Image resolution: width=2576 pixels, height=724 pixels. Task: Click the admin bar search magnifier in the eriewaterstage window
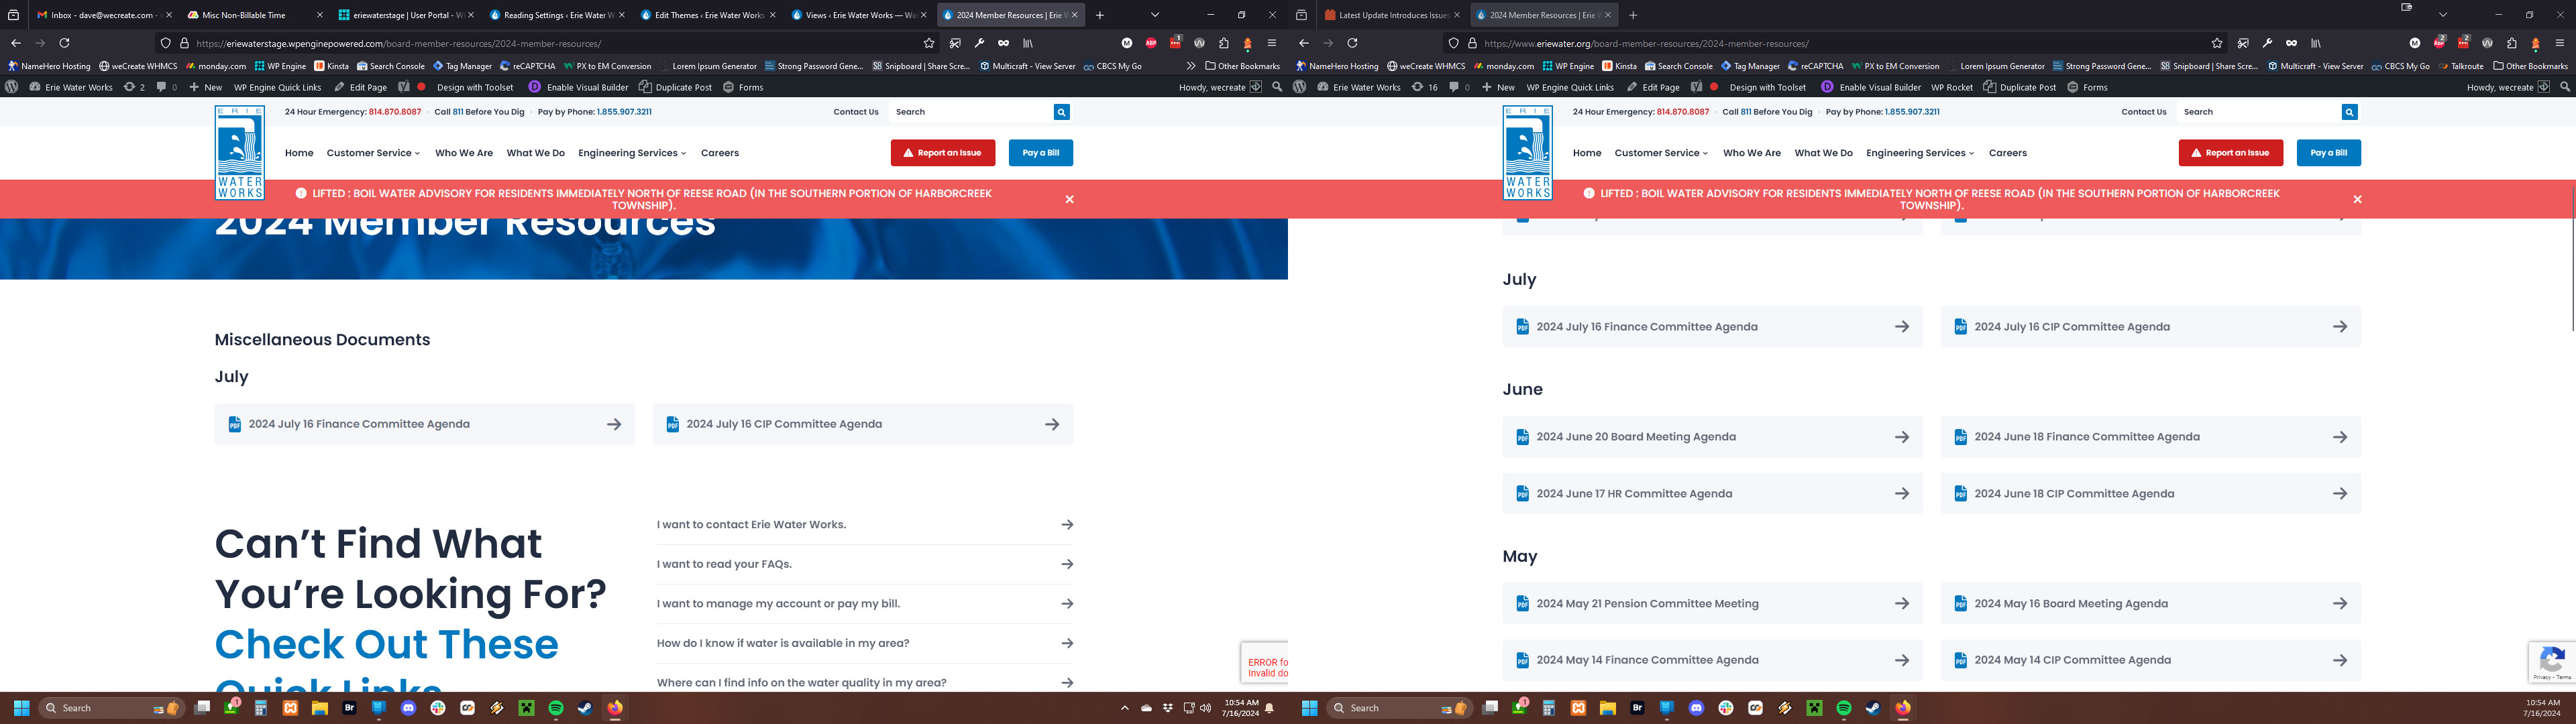tap(1277, 87)
